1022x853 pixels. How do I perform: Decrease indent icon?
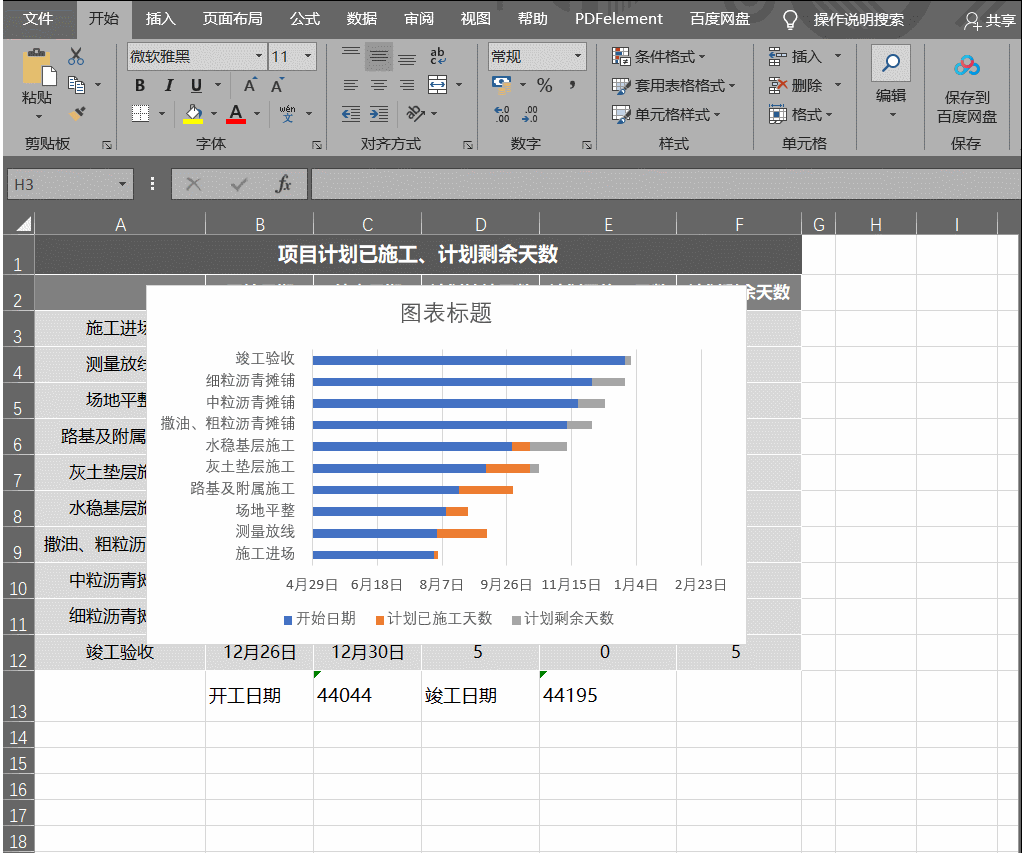point(351,114)
